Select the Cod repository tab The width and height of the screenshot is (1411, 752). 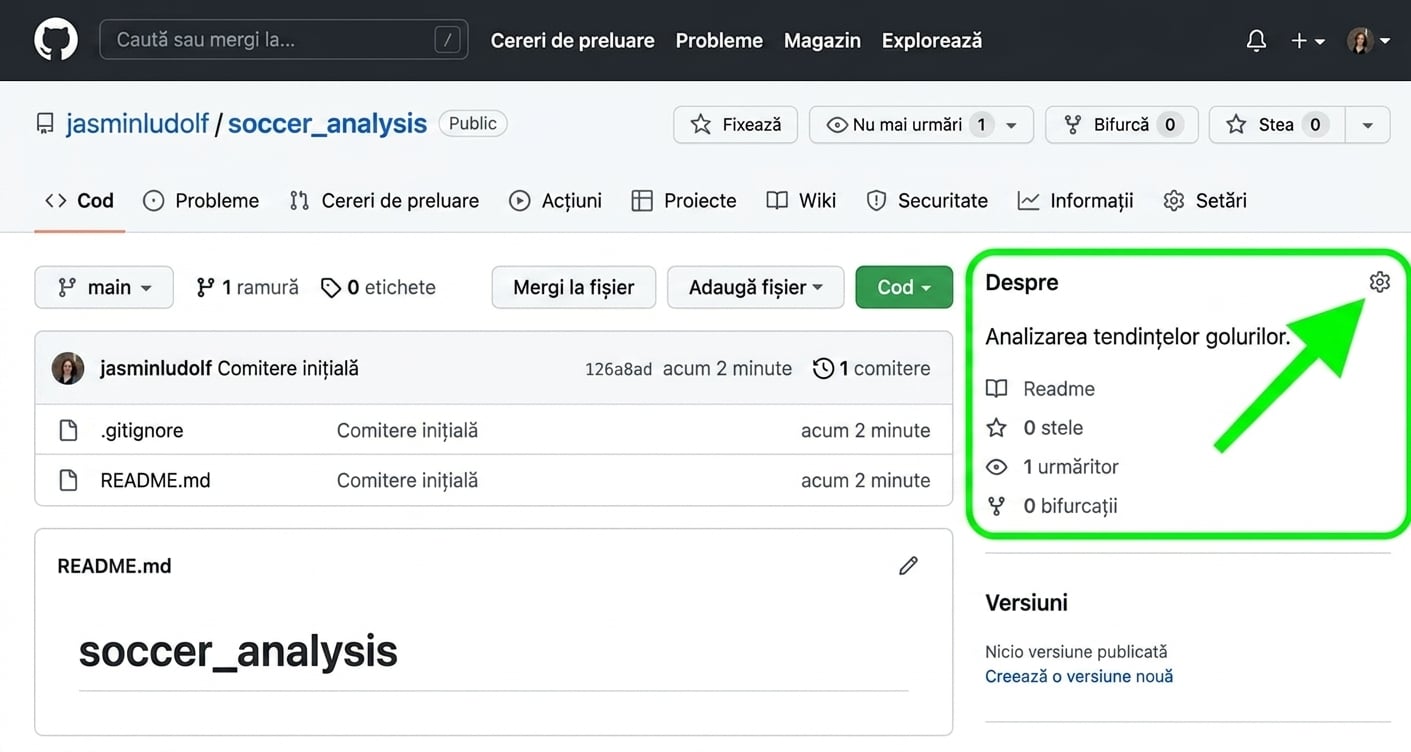[x=79, y=201]
